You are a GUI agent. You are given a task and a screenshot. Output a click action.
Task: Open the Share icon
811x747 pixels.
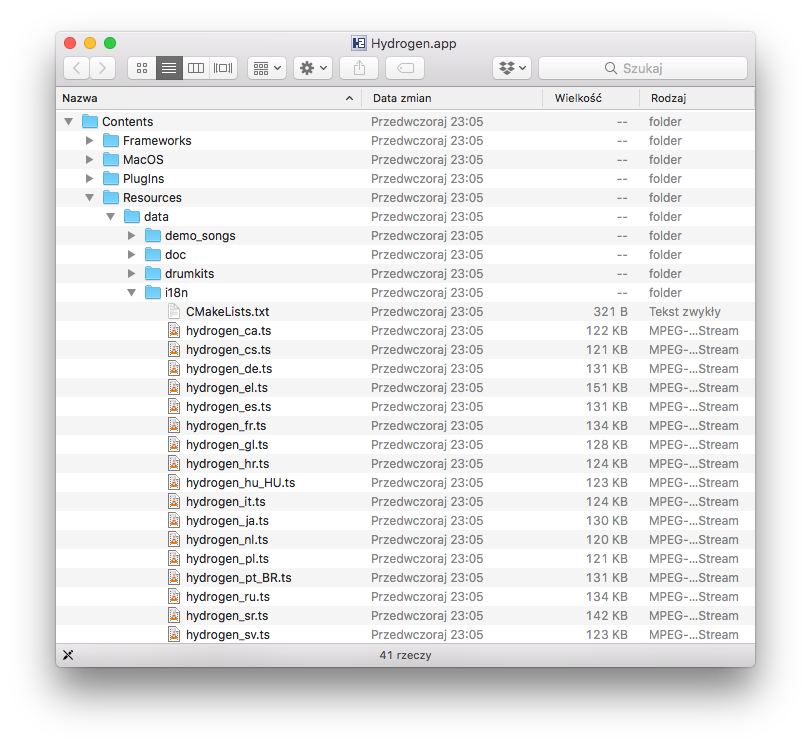coord(358,68)
